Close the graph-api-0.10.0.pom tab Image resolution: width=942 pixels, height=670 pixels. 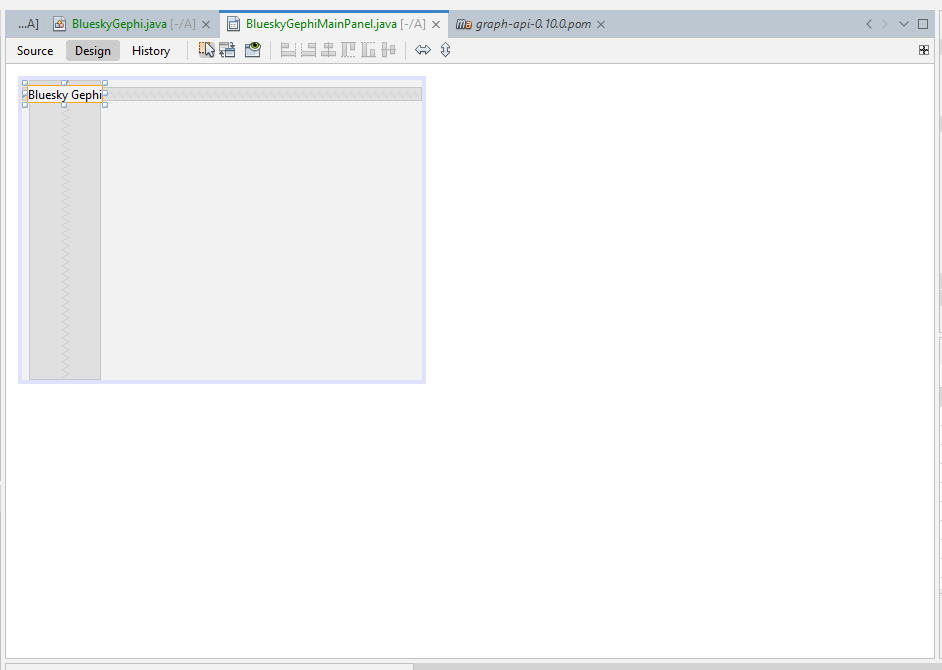pos(601,25)
